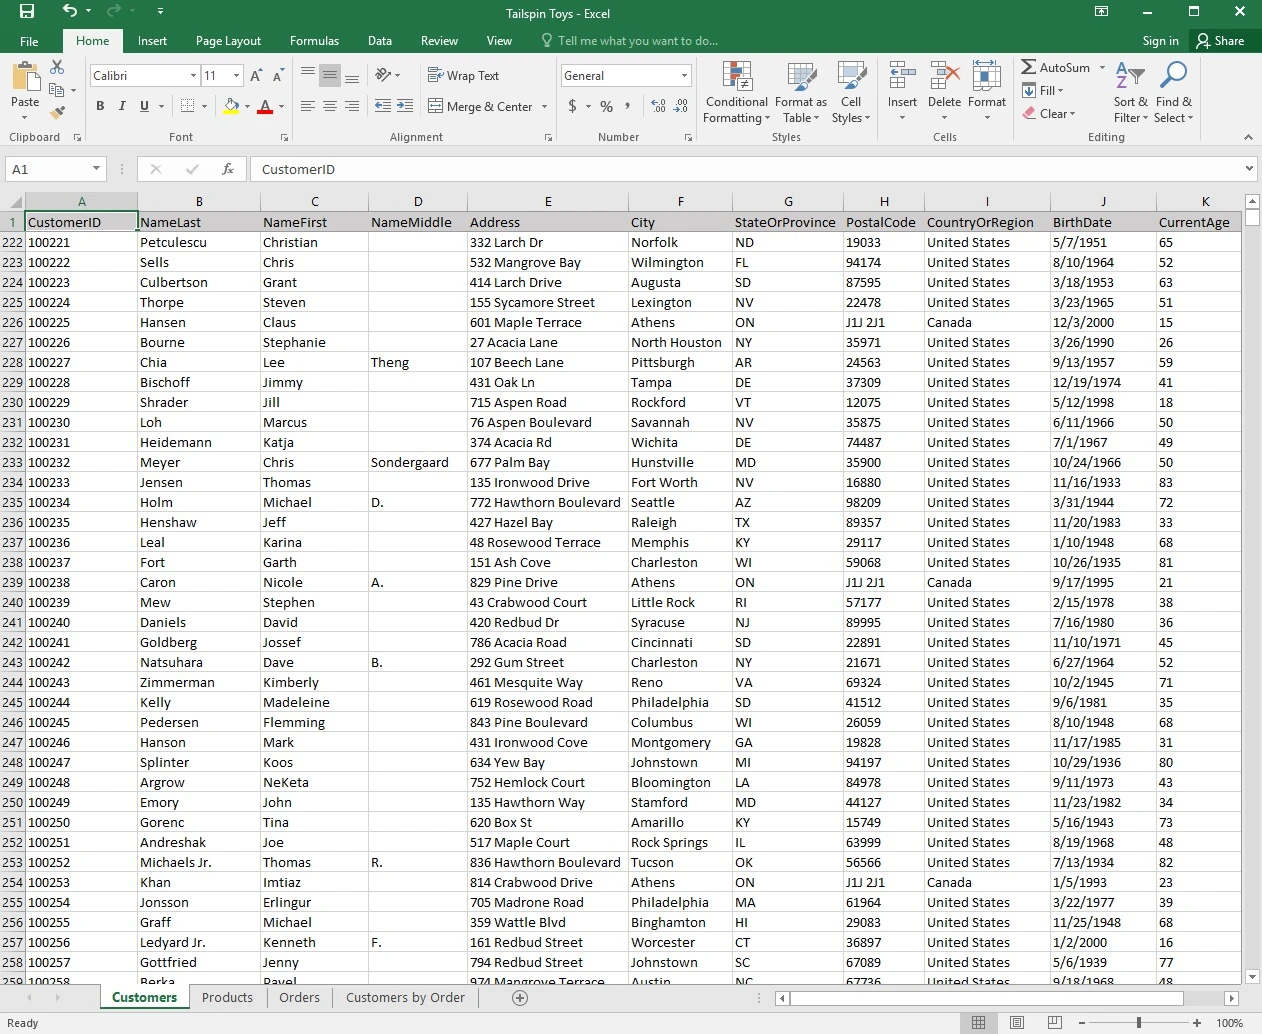The image size is (1262, 1034).
Task: Toggle Italic formatting
Action: [x=122, y=106]
